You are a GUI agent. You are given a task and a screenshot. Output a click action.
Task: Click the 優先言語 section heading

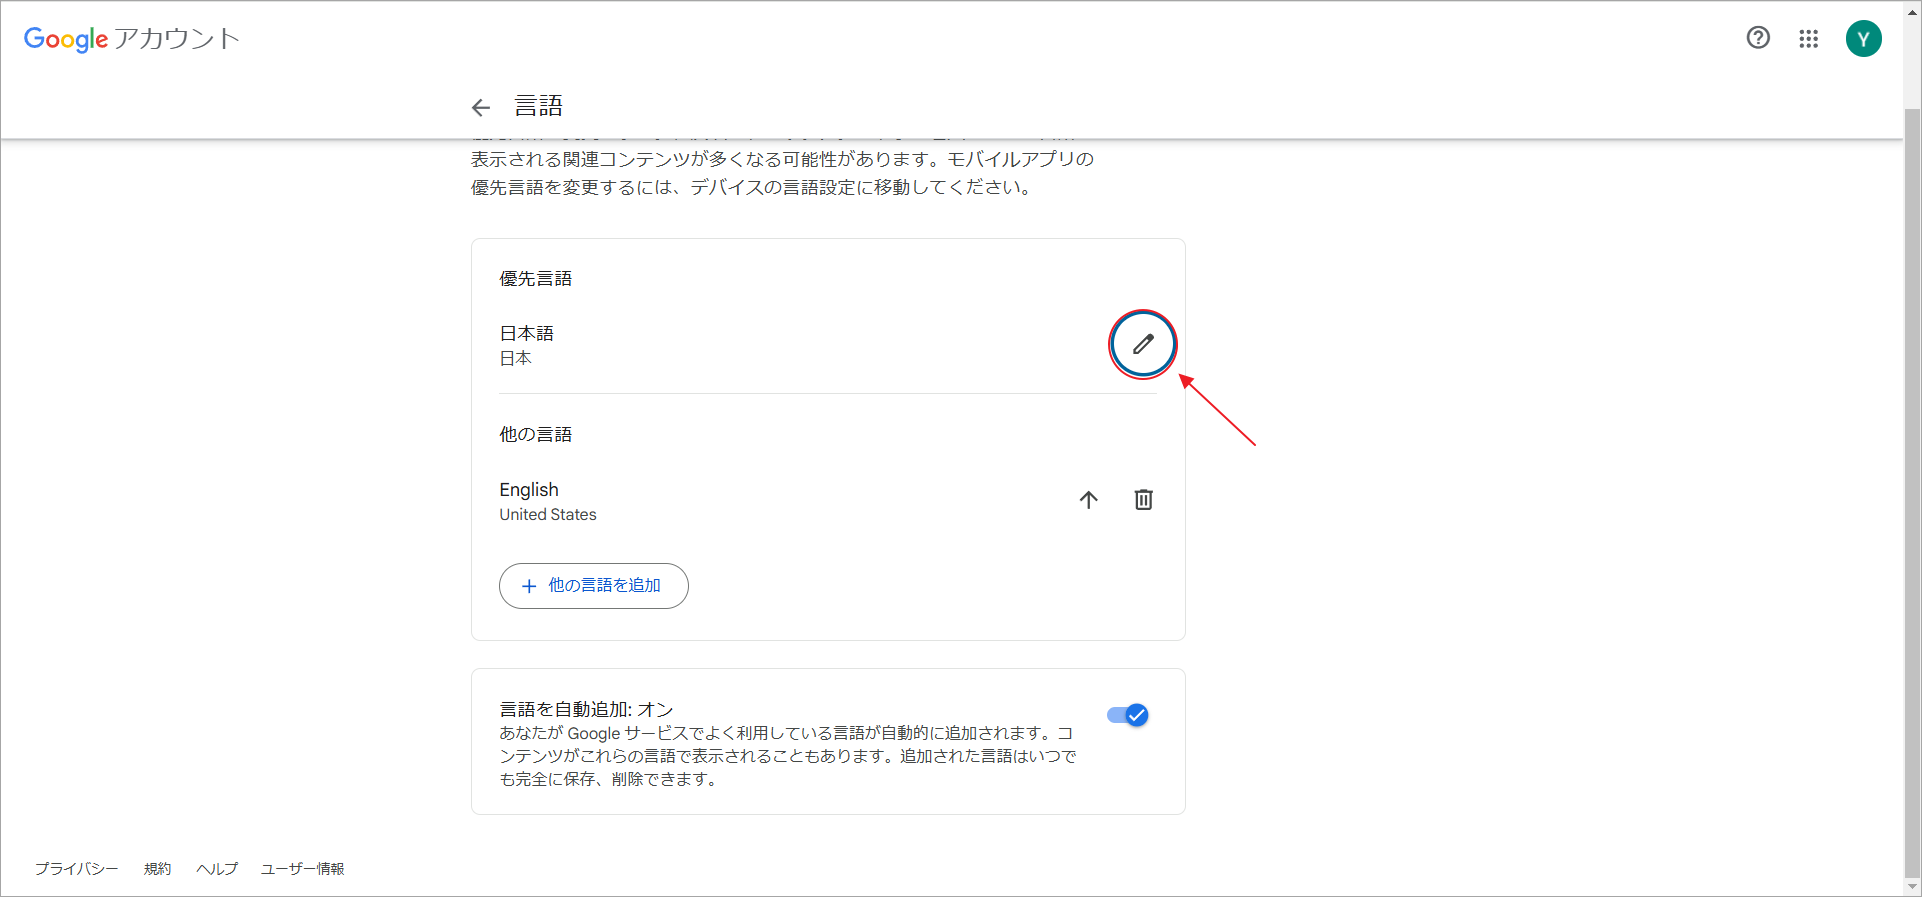[x=536, y=279]
